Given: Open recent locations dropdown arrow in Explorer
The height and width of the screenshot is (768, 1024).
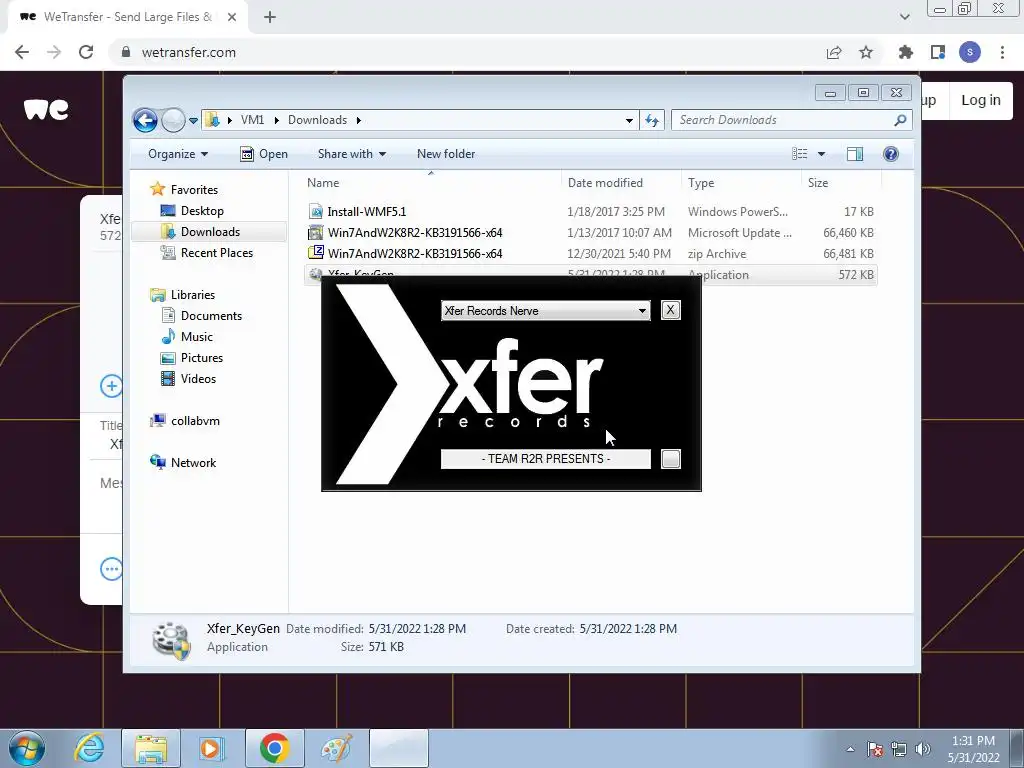Looking at the screenshot, I should pos(193,120).
